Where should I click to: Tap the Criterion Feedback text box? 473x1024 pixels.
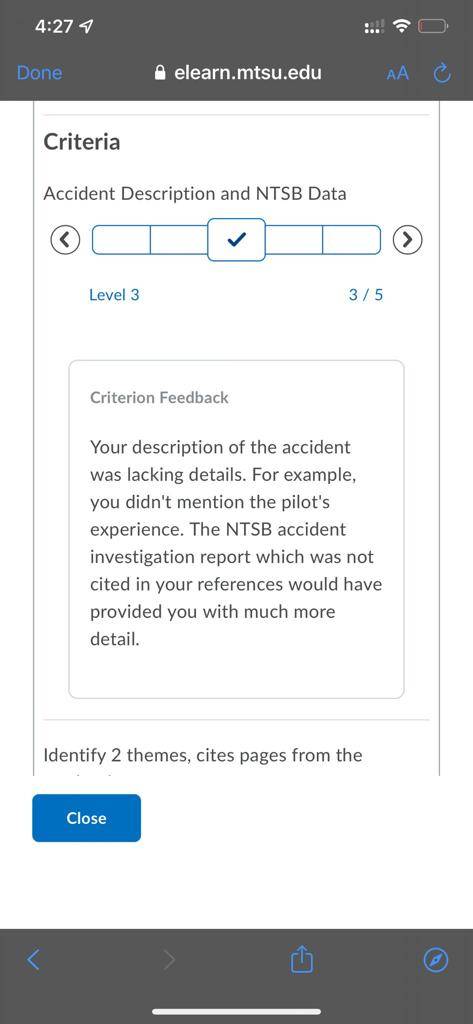[236, 529]
